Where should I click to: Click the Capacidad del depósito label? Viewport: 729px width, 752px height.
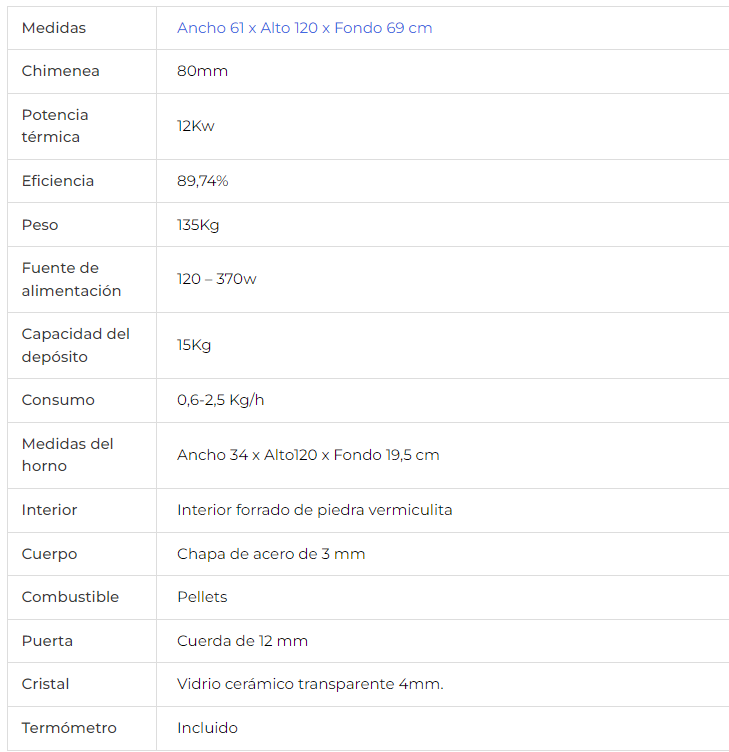[x=76, y=345]
